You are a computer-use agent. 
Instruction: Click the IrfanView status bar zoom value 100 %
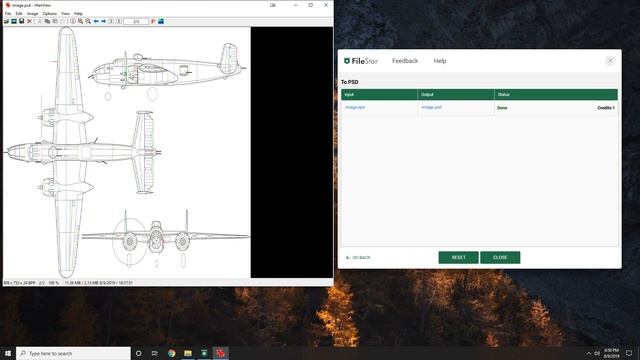coord(53,282)
